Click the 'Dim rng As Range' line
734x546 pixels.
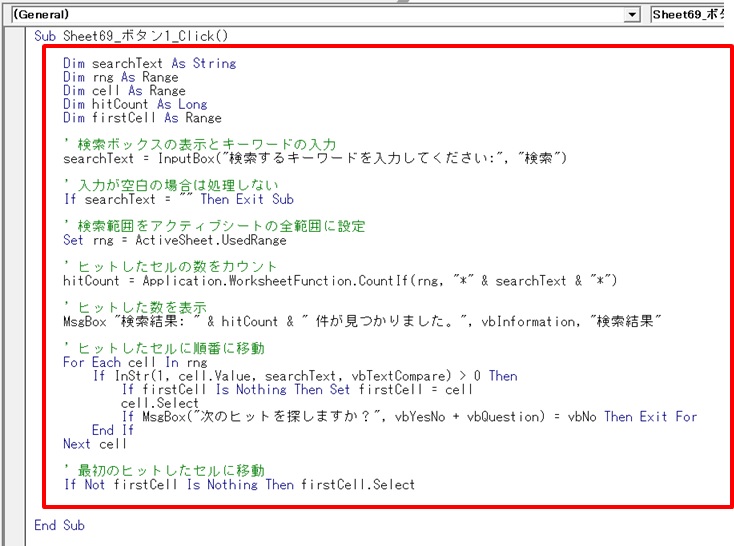[x=121, y=77]
